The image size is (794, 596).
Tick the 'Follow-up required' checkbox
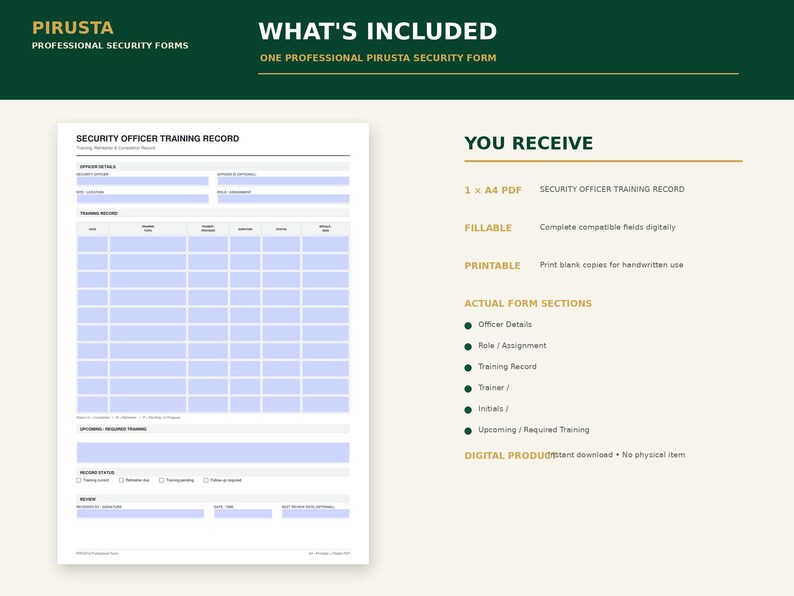click(206, 480)
